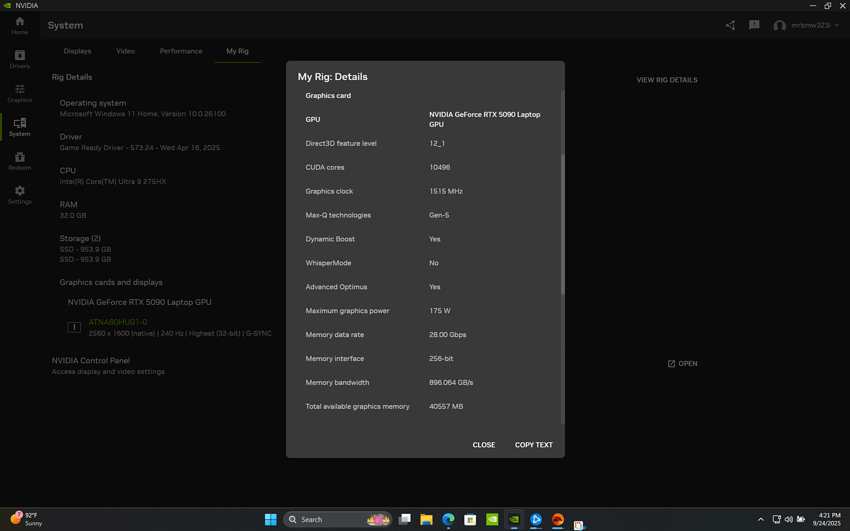Open the Graphics sidebar section
This screenshot has height=531, width=850.
(19, 93)
